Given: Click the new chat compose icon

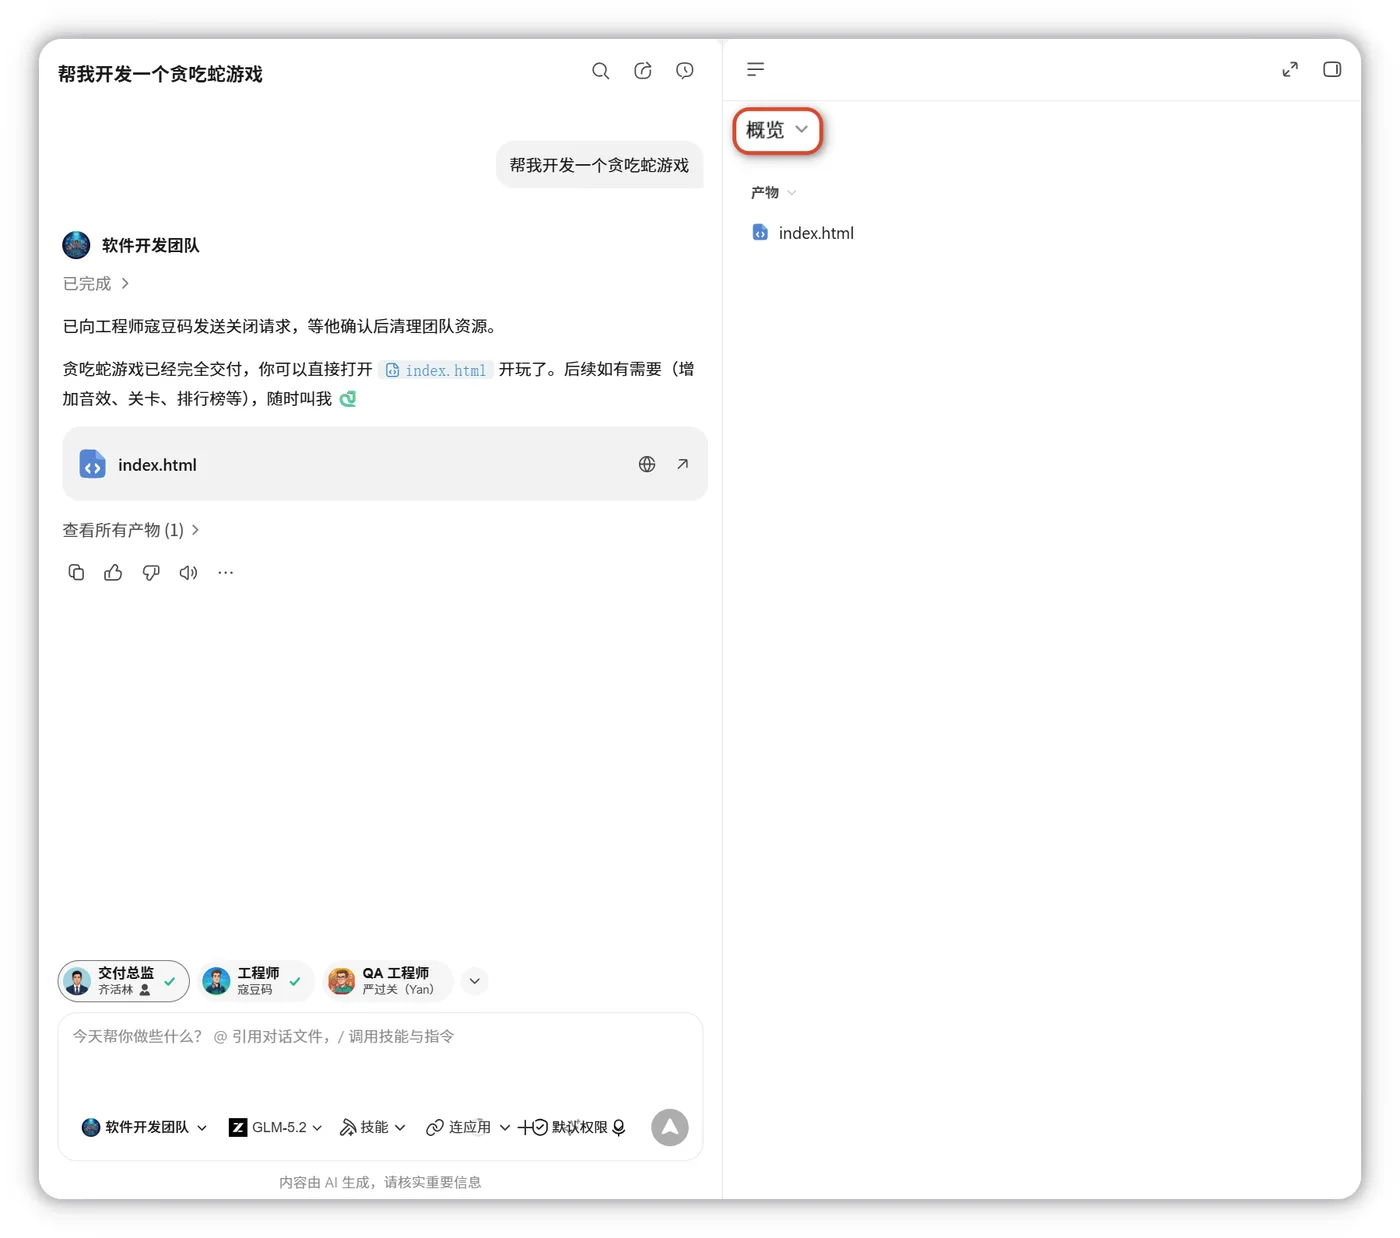Looking at the screenshot, I should click(643, 71).
